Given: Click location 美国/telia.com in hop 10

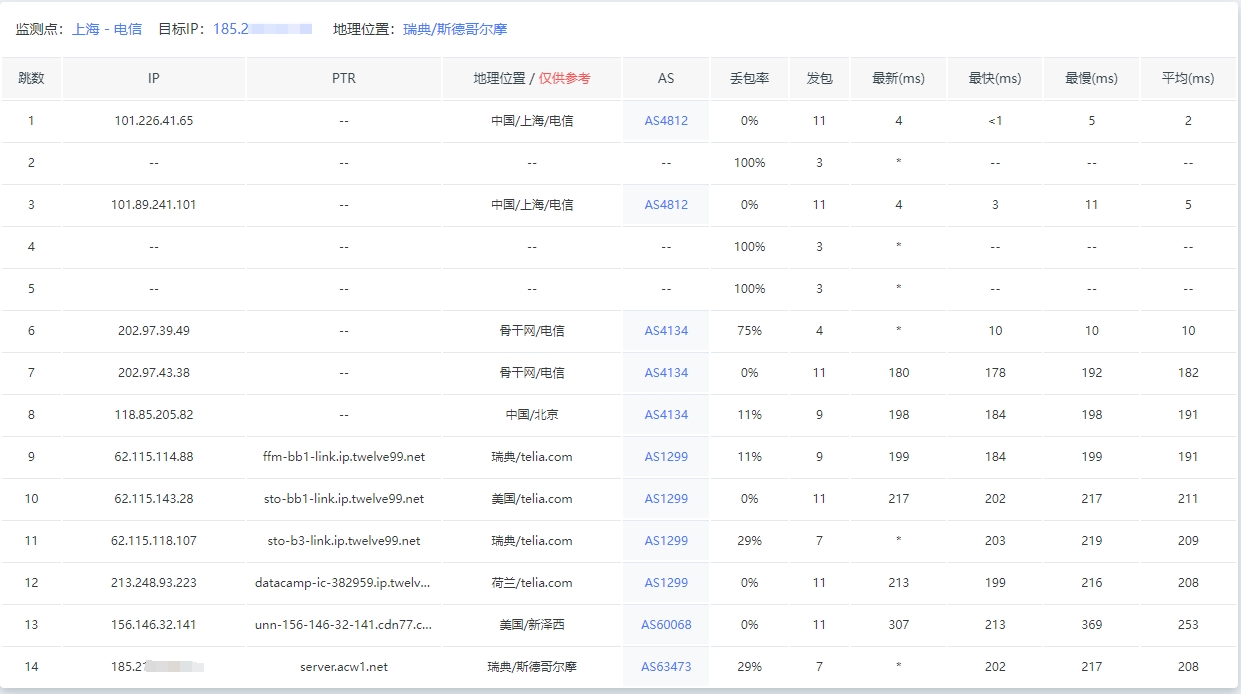Looking at the screenshot, I should (x=532, y=499).
